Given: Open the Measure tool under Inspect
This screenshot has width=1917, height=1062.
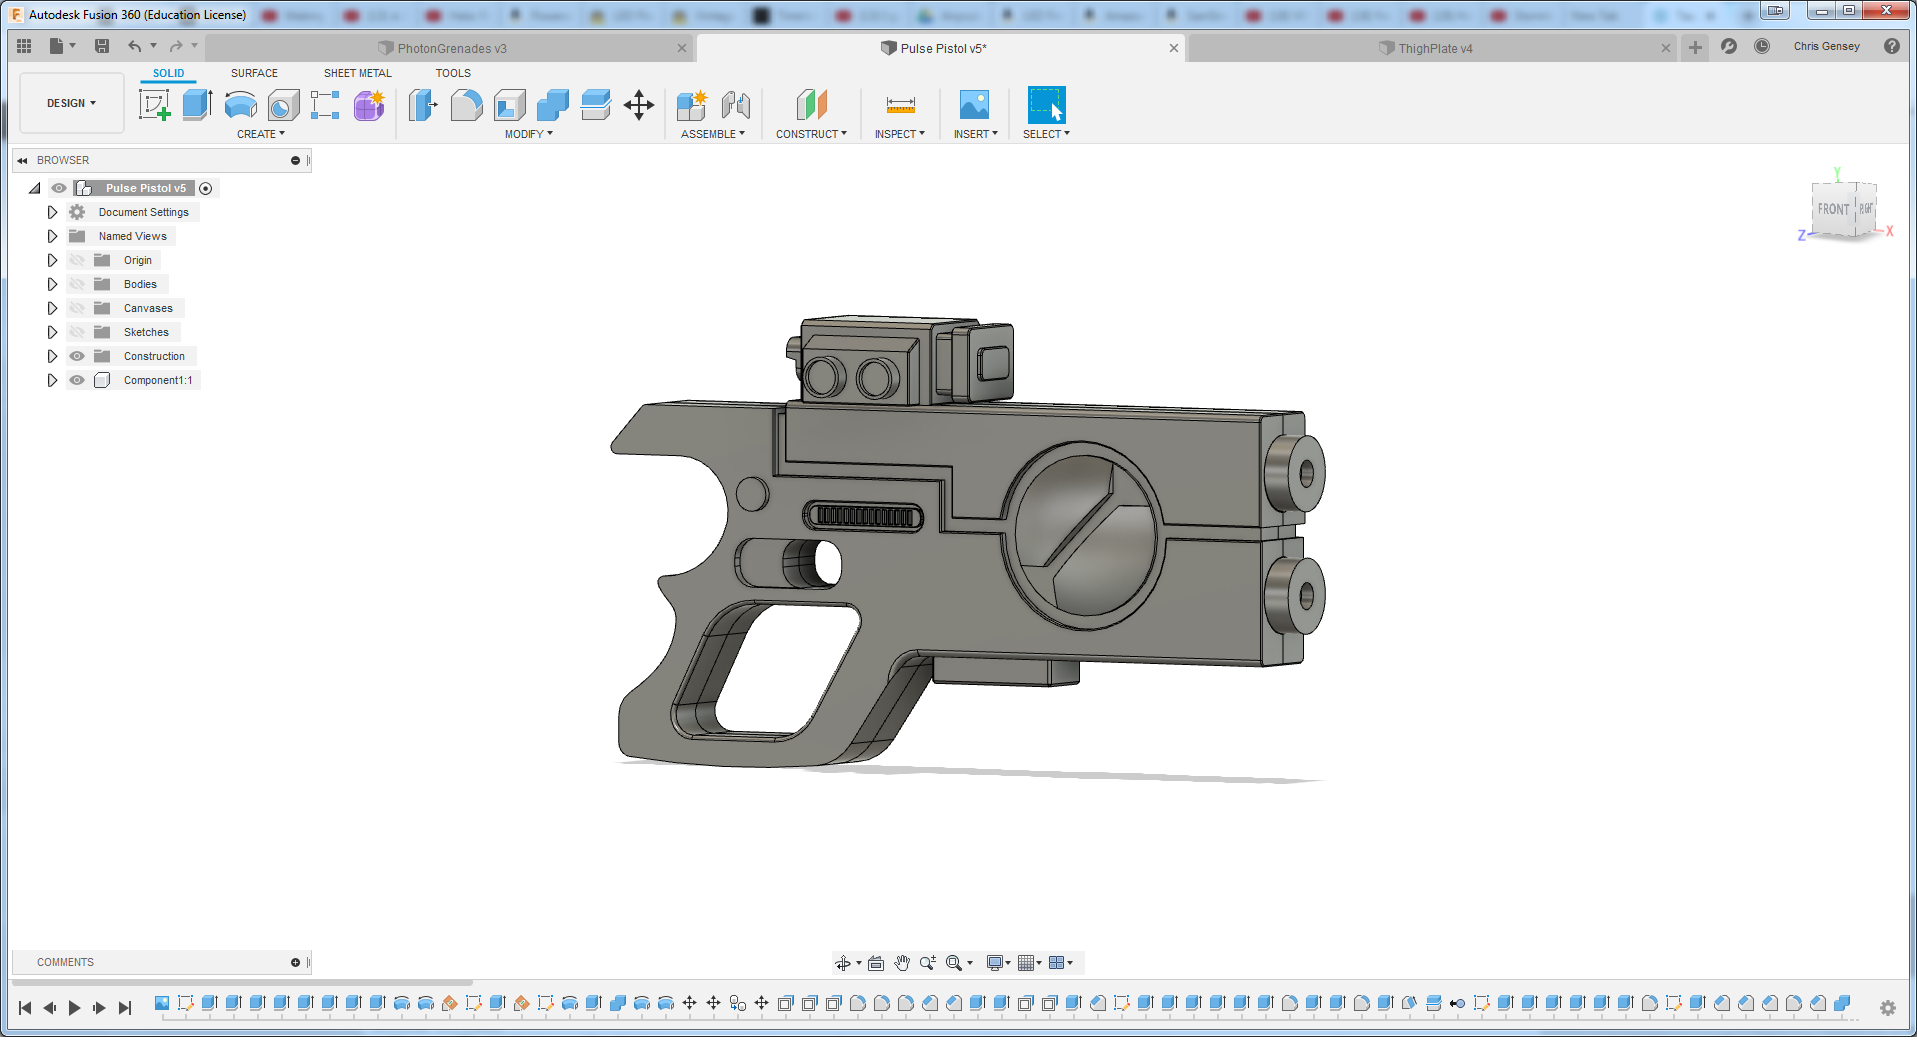Looking at the screenshot, I should pos(899,104).
